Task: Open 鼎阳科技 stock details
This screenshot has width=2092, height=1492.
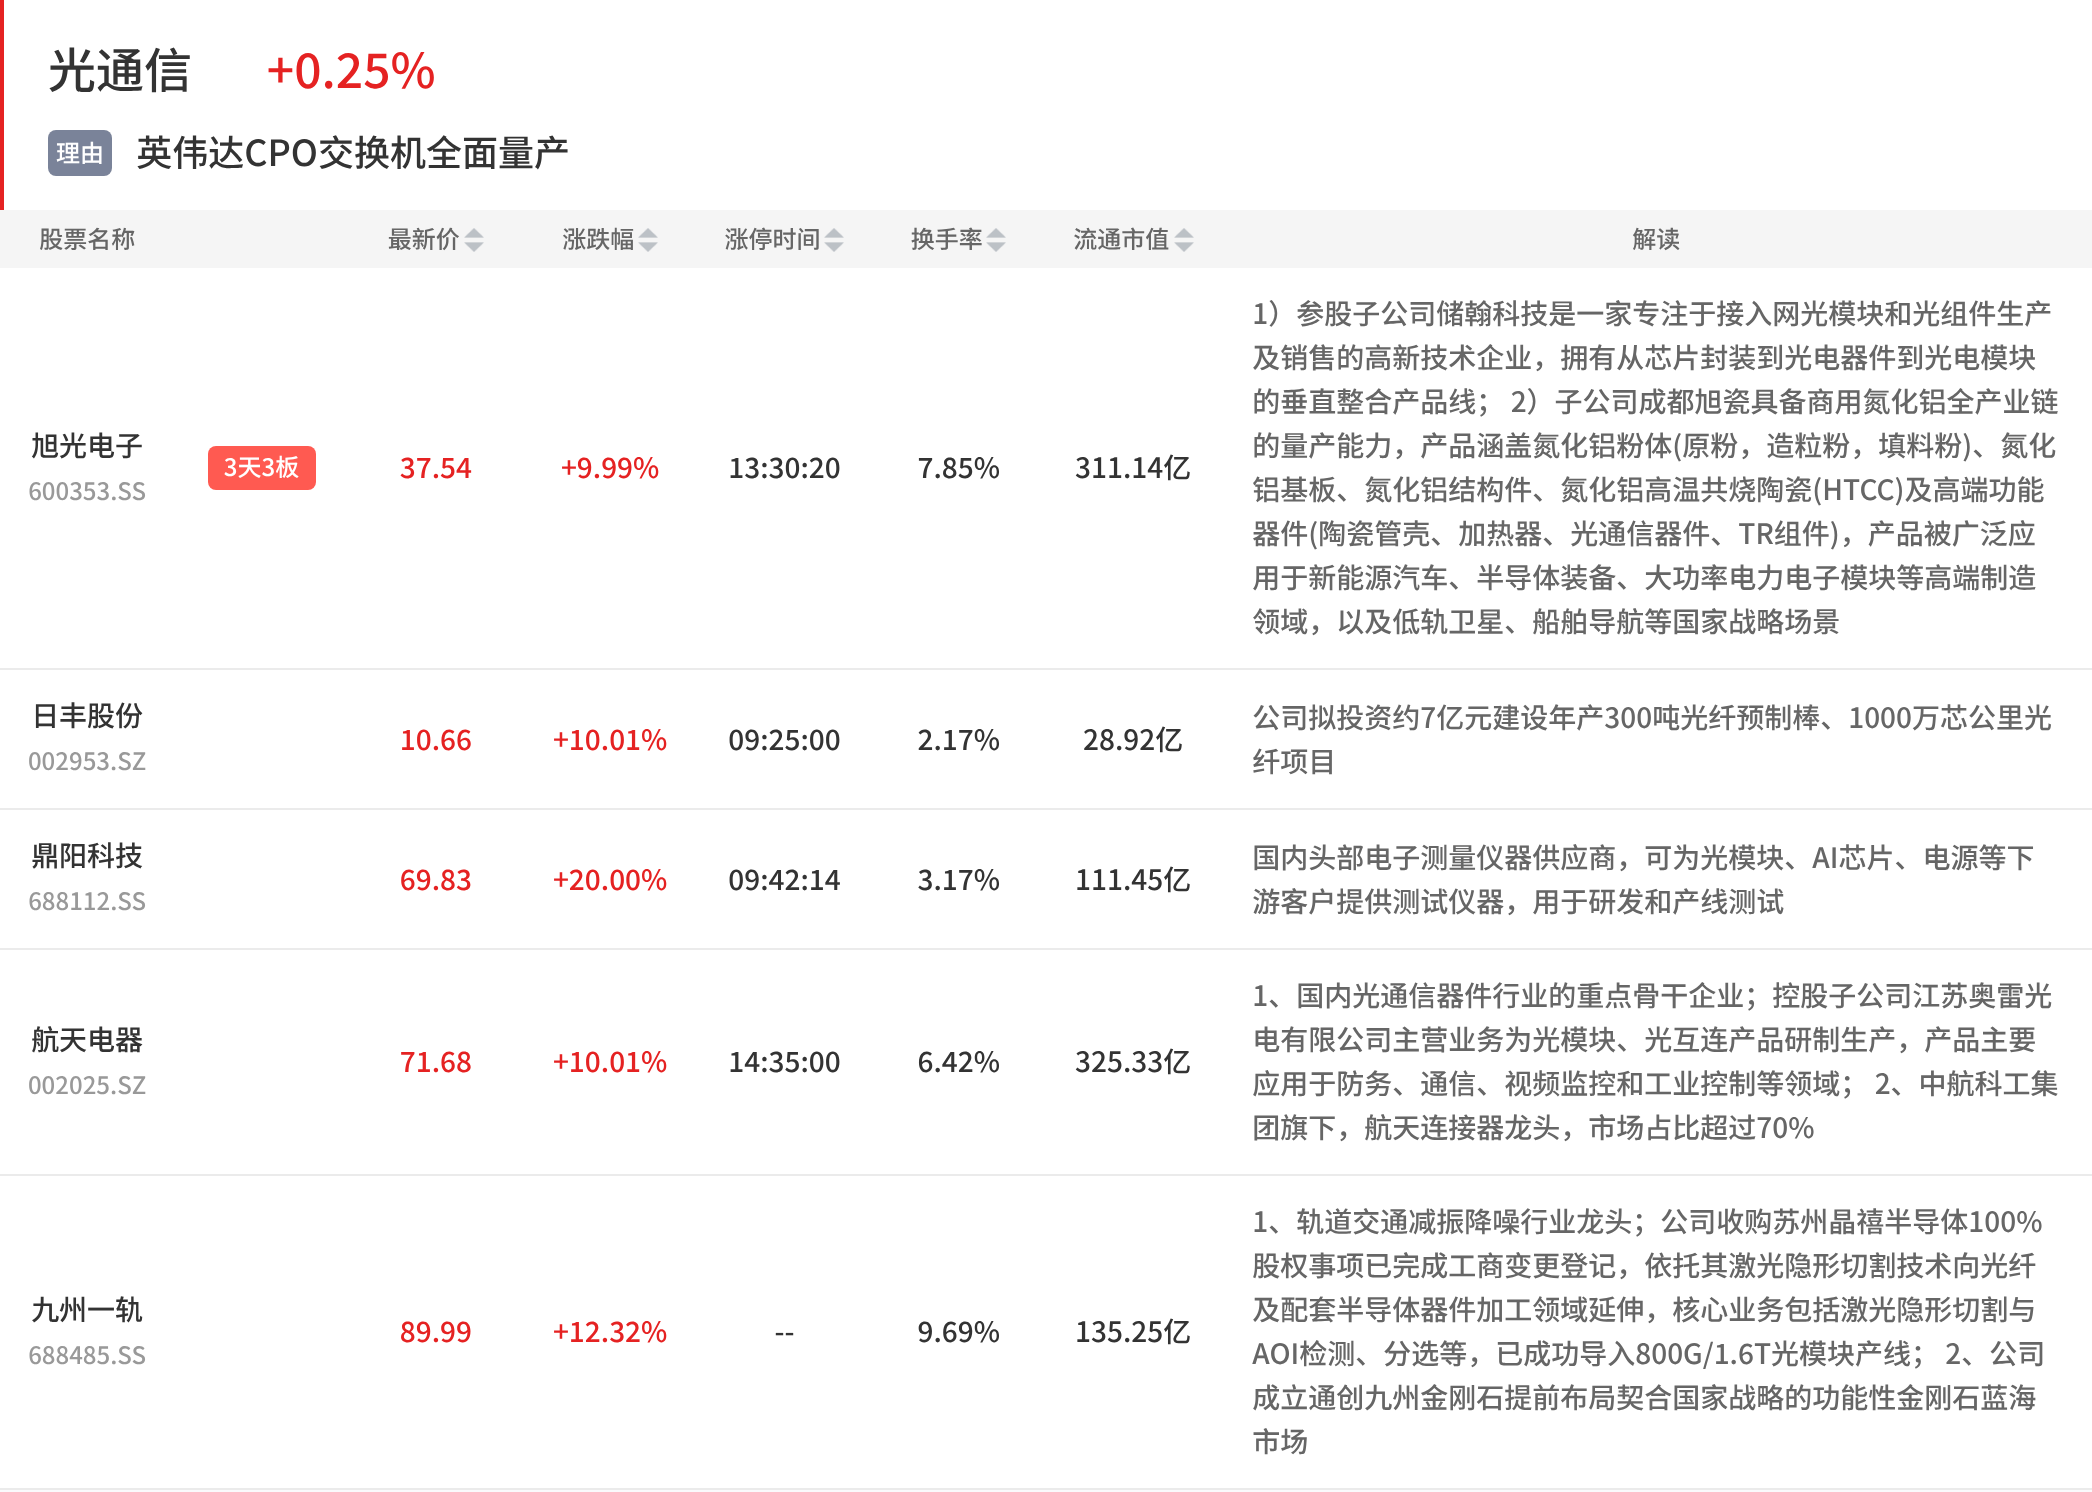Action: pos(87,856)
